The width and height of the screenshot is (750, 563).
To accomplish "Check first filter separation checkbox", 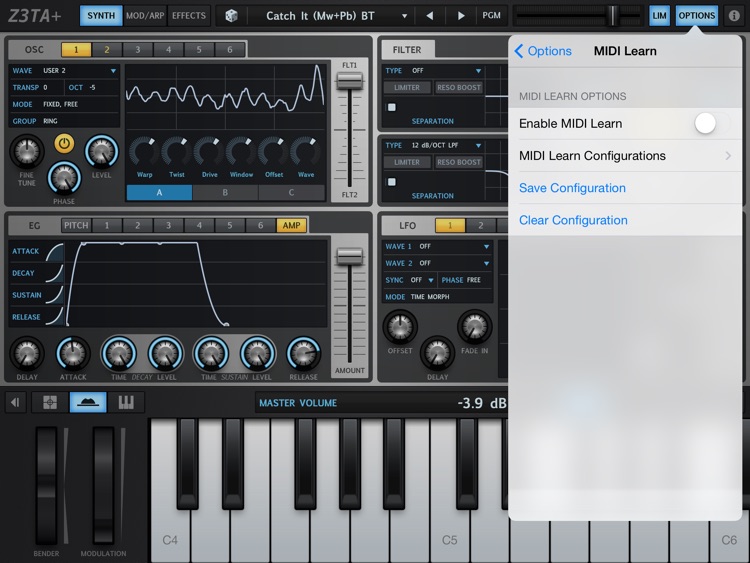I will (392, 107).
